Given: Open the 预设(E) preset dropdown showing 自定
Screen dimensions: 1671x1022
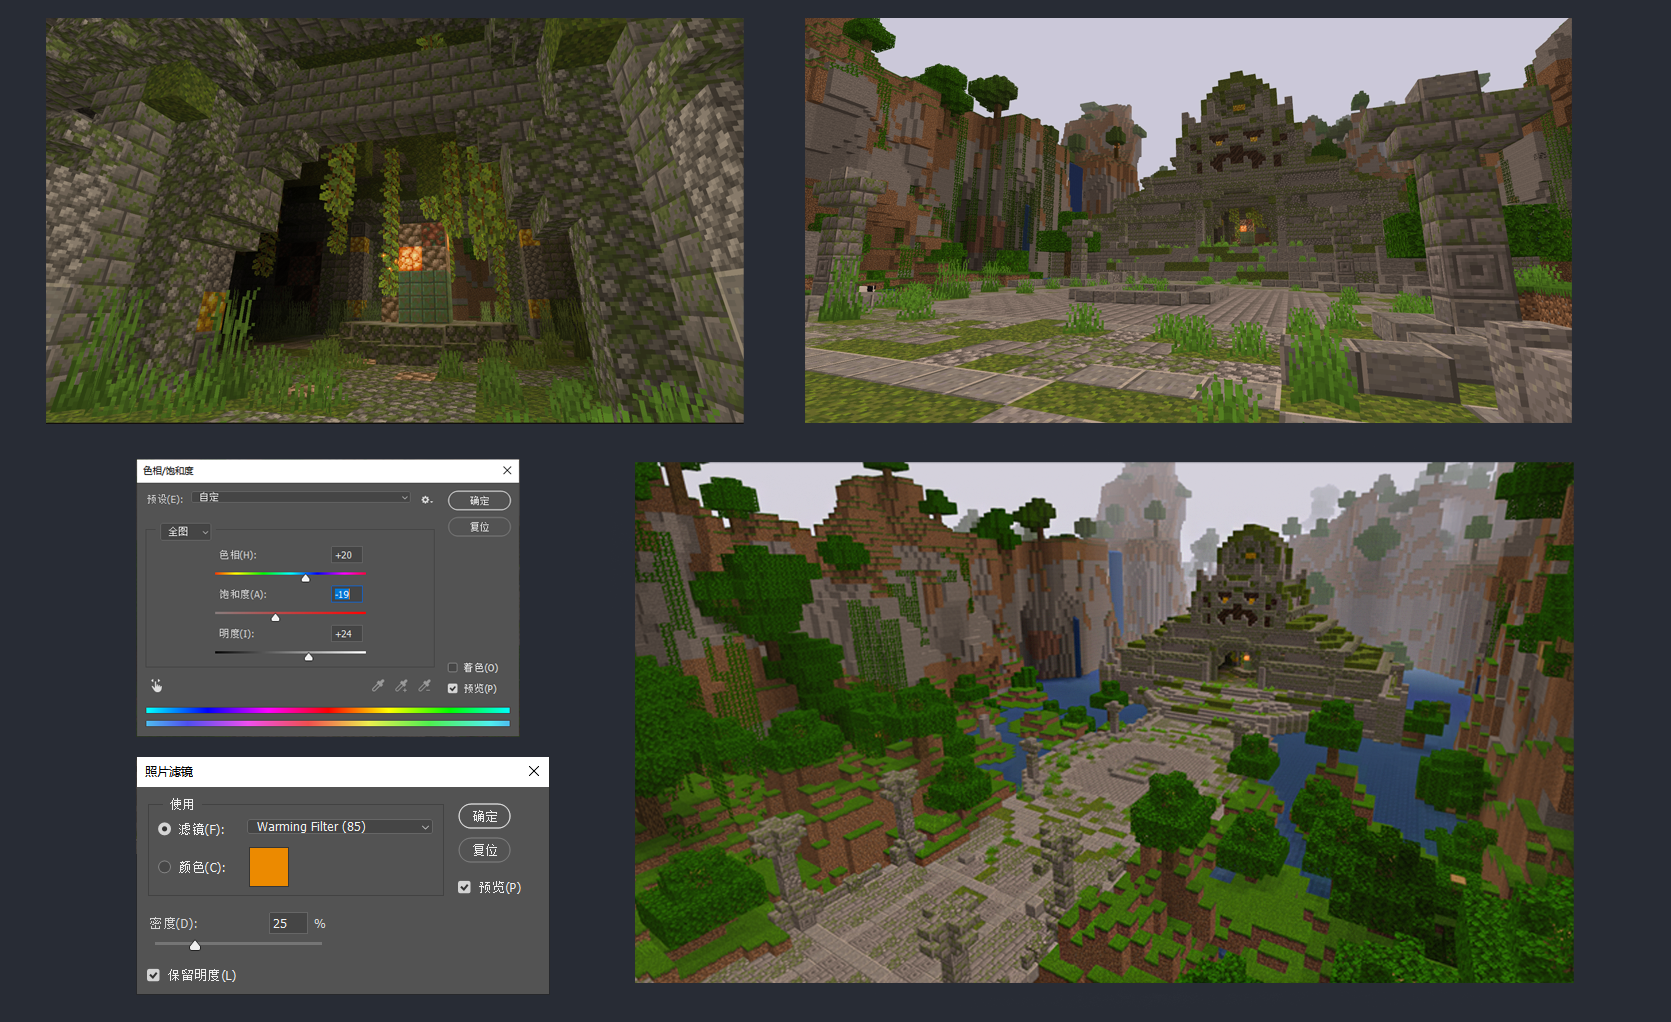Looking at the screenshot, I should click(302, 497).
